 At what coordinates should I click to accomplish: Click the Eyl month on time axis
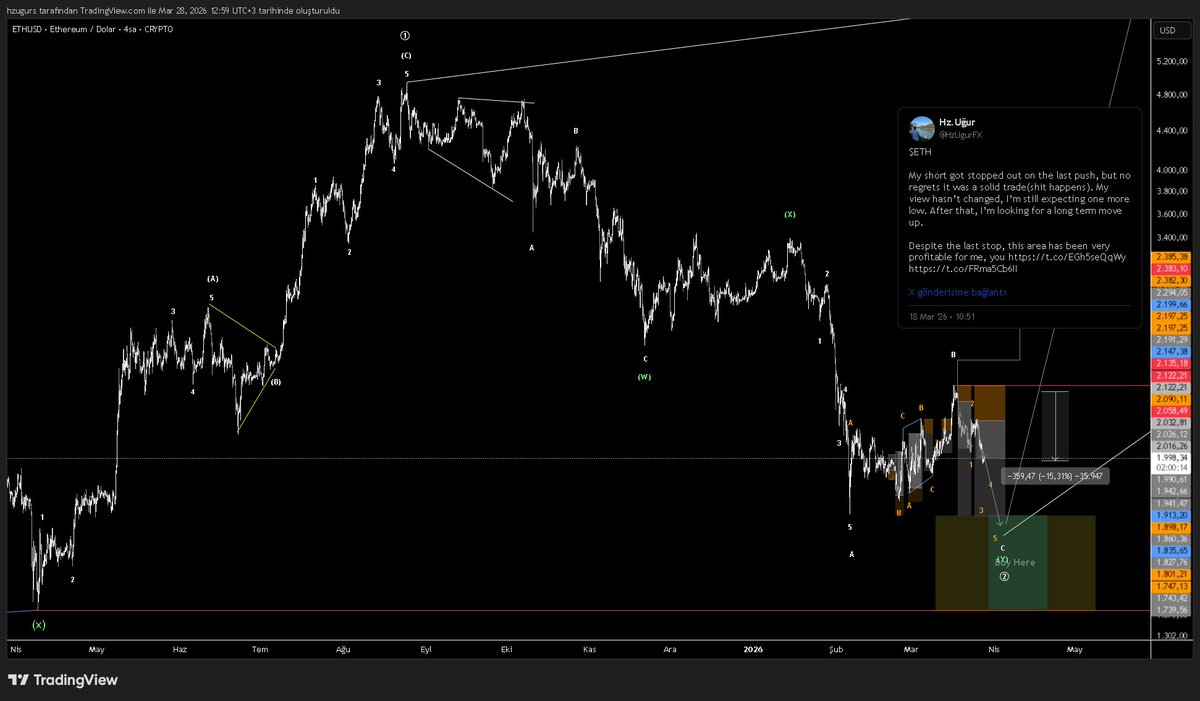point(425,649)
